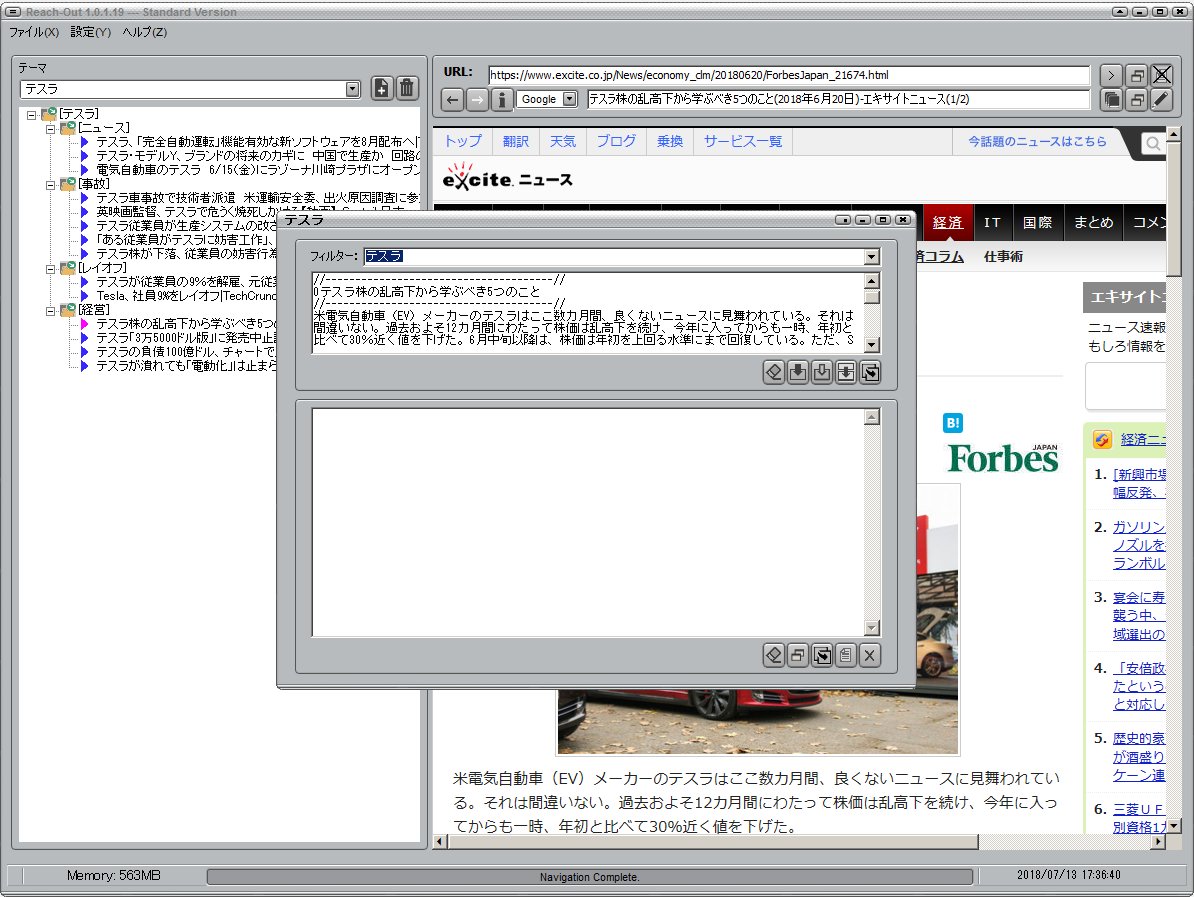Click the stacked pages icon beside title field

point(1111,100)
